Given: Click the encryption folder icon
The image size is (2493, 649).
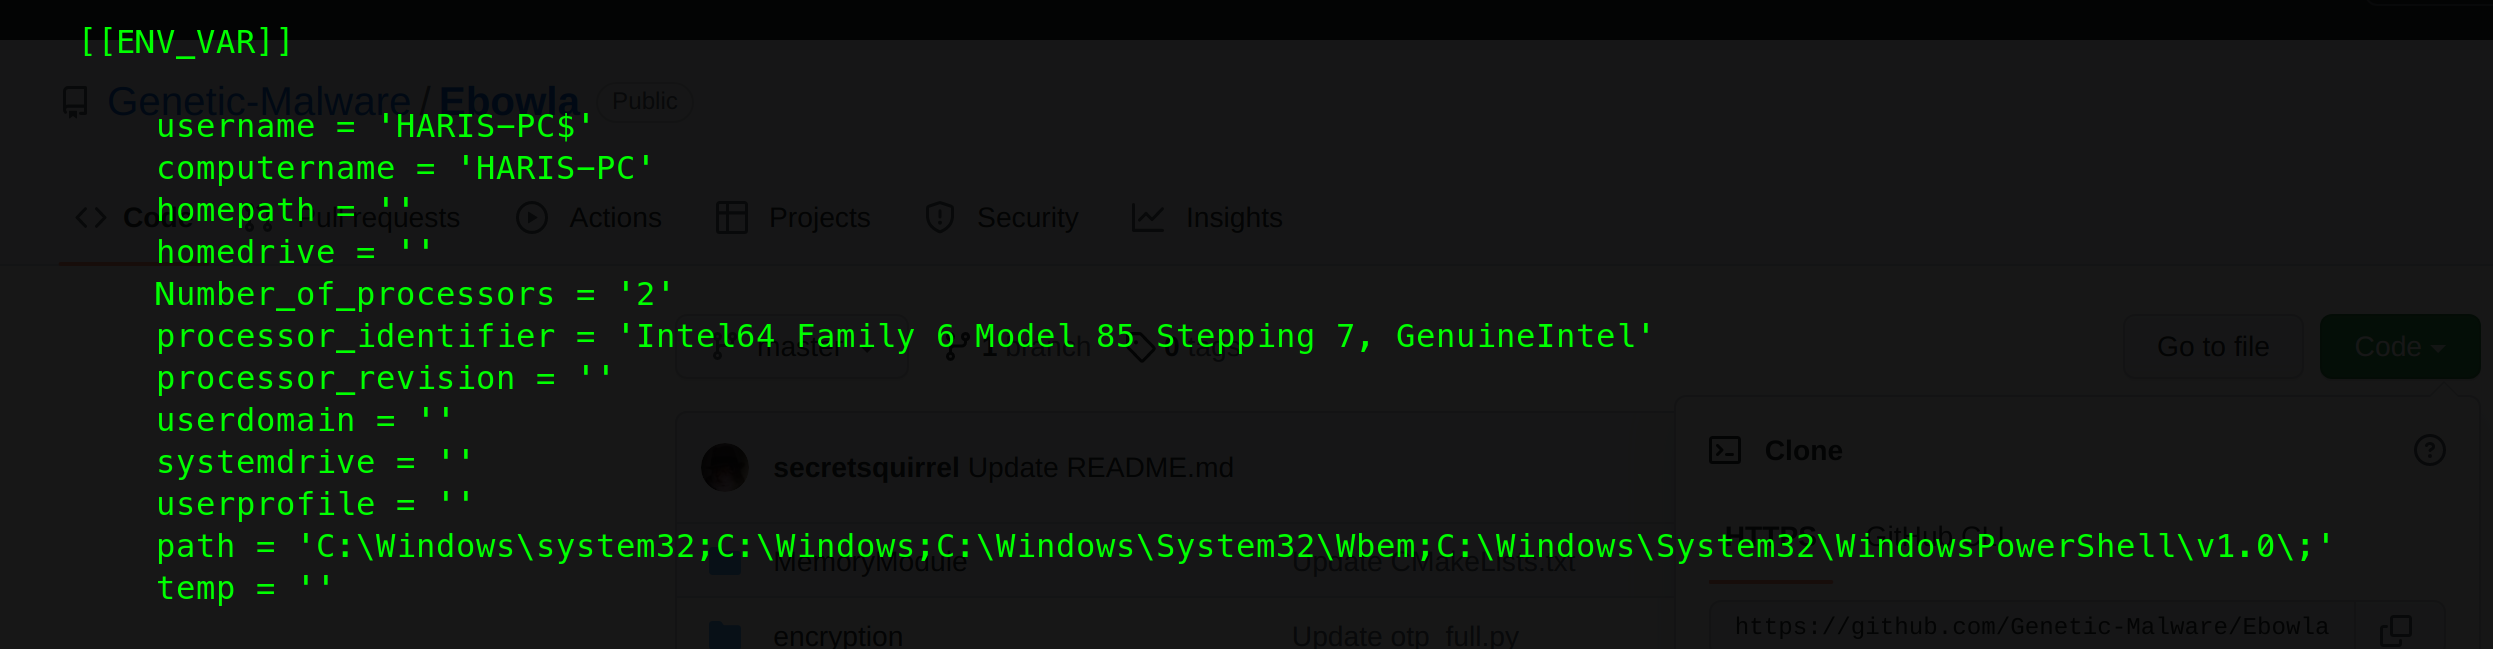Looking at the screenshot, I should click(x=725, y=636).
